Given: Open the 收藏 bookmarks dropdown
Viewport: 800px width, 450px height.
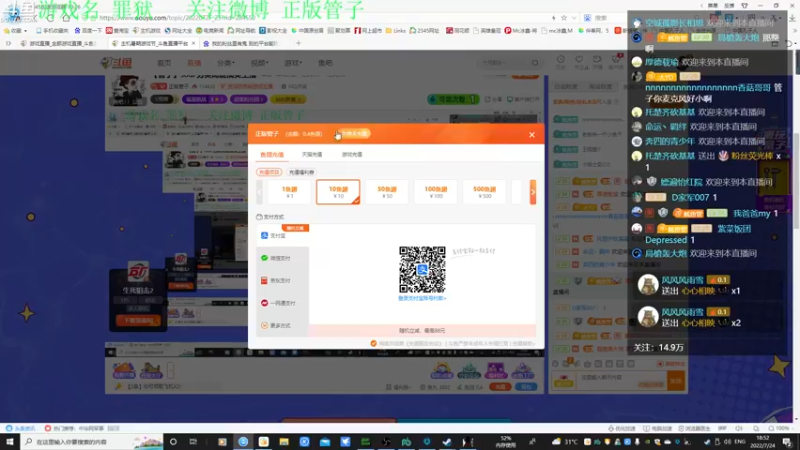Looking at the screenshot, I should pyautogui.click(x=13, y=31).
